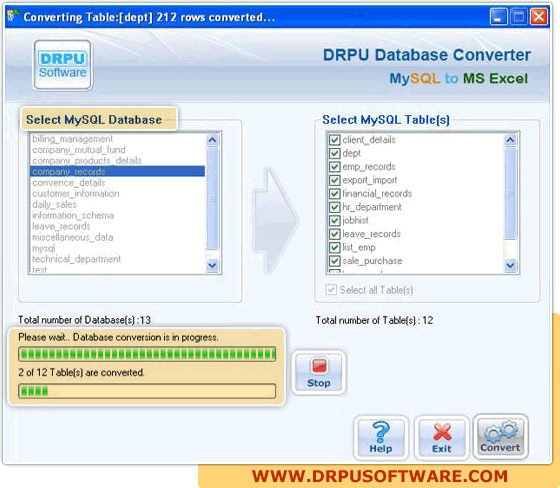Uncheck the financial_records checkbox

coord(334,194)
